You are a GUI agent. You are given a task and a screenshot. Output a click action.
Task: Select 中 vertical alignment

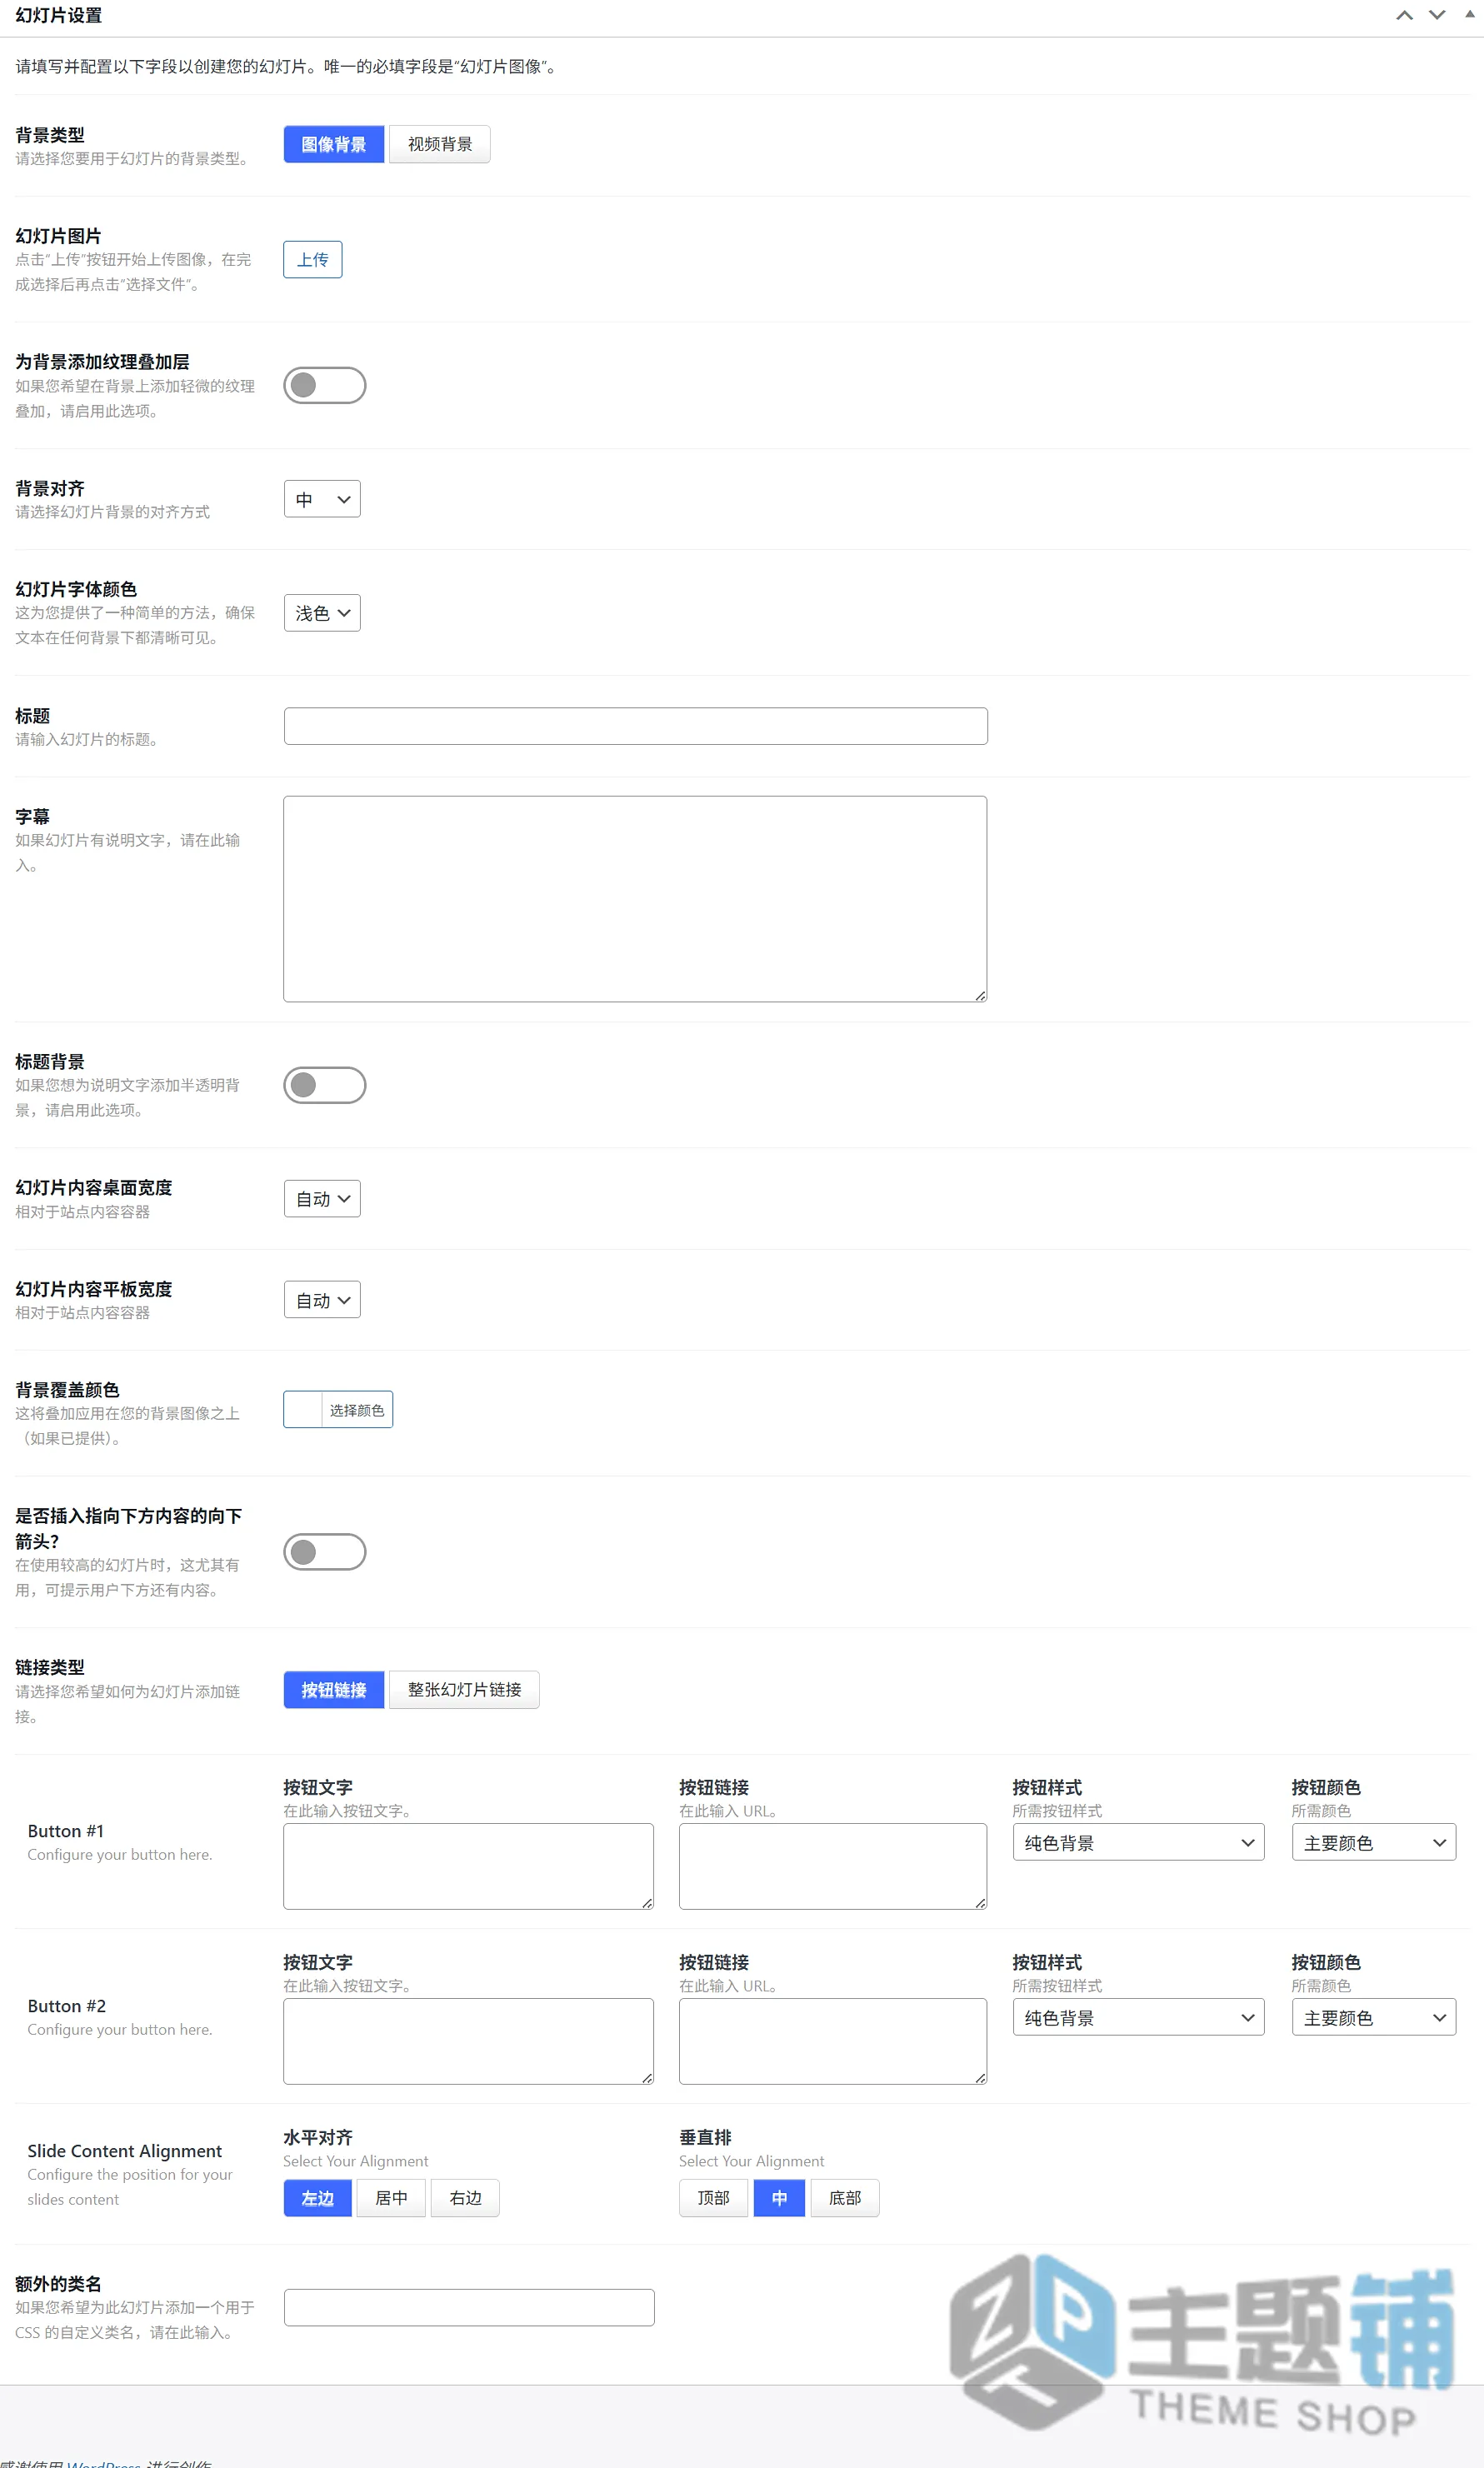(x=779, y=2198)
